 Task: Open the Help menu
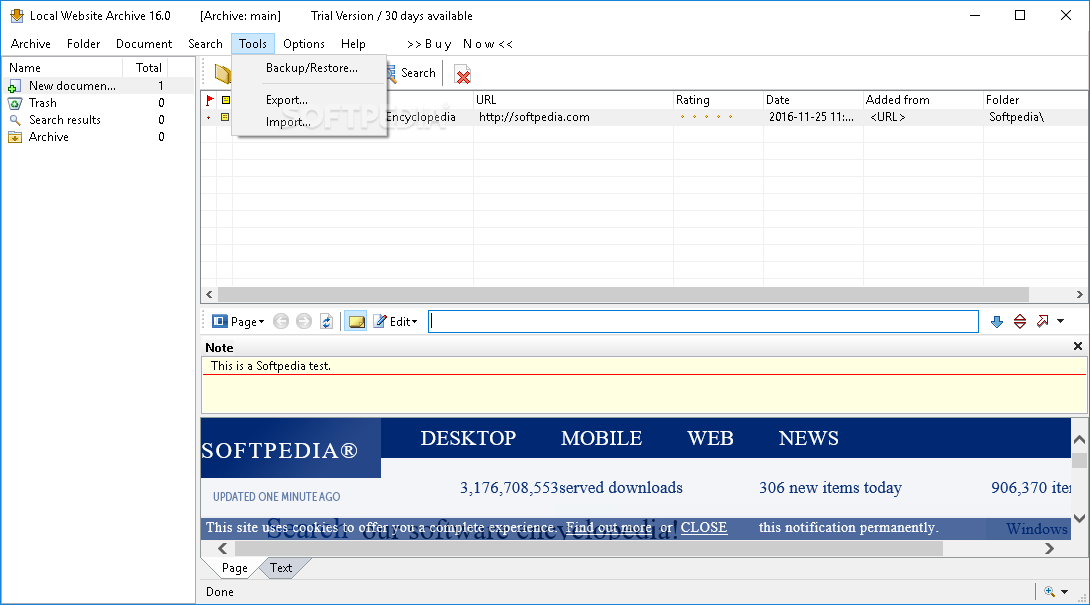pyautogui.click(x=353, y=44)
